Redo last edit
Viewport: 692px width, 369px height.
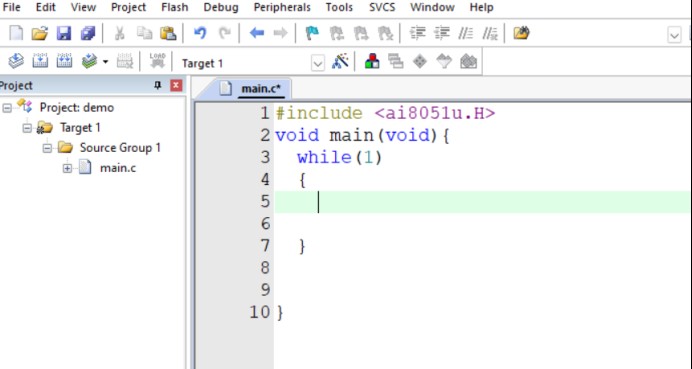pyautogui.click(x=225, y=33)
